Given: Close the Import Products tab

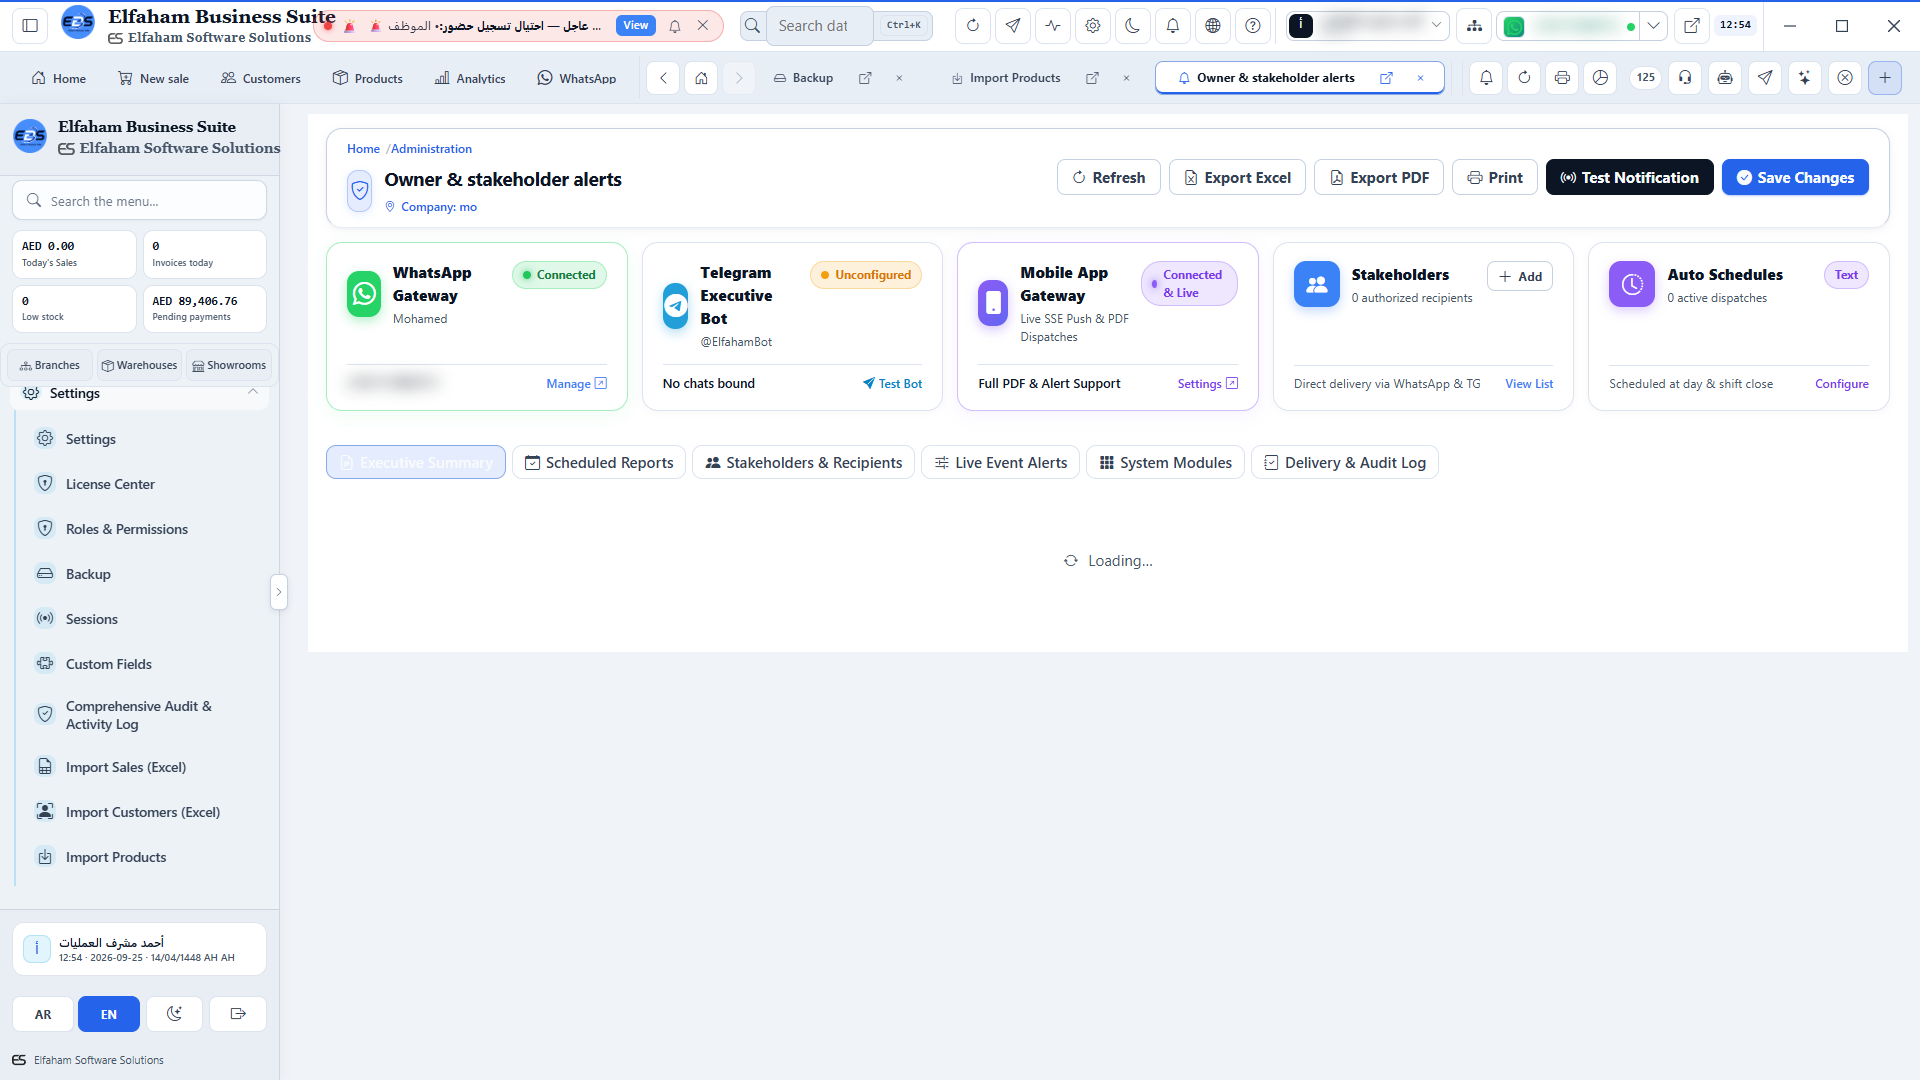Looking at the screenshot, I should coord(1126,78).
